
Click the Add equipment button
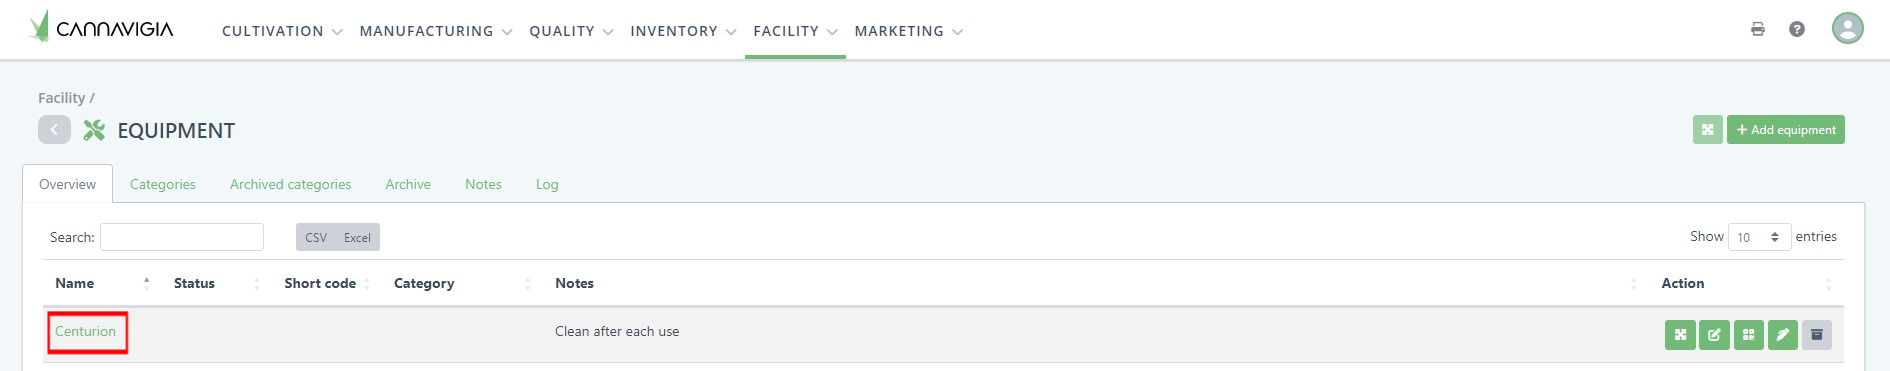pos(1785,130)
